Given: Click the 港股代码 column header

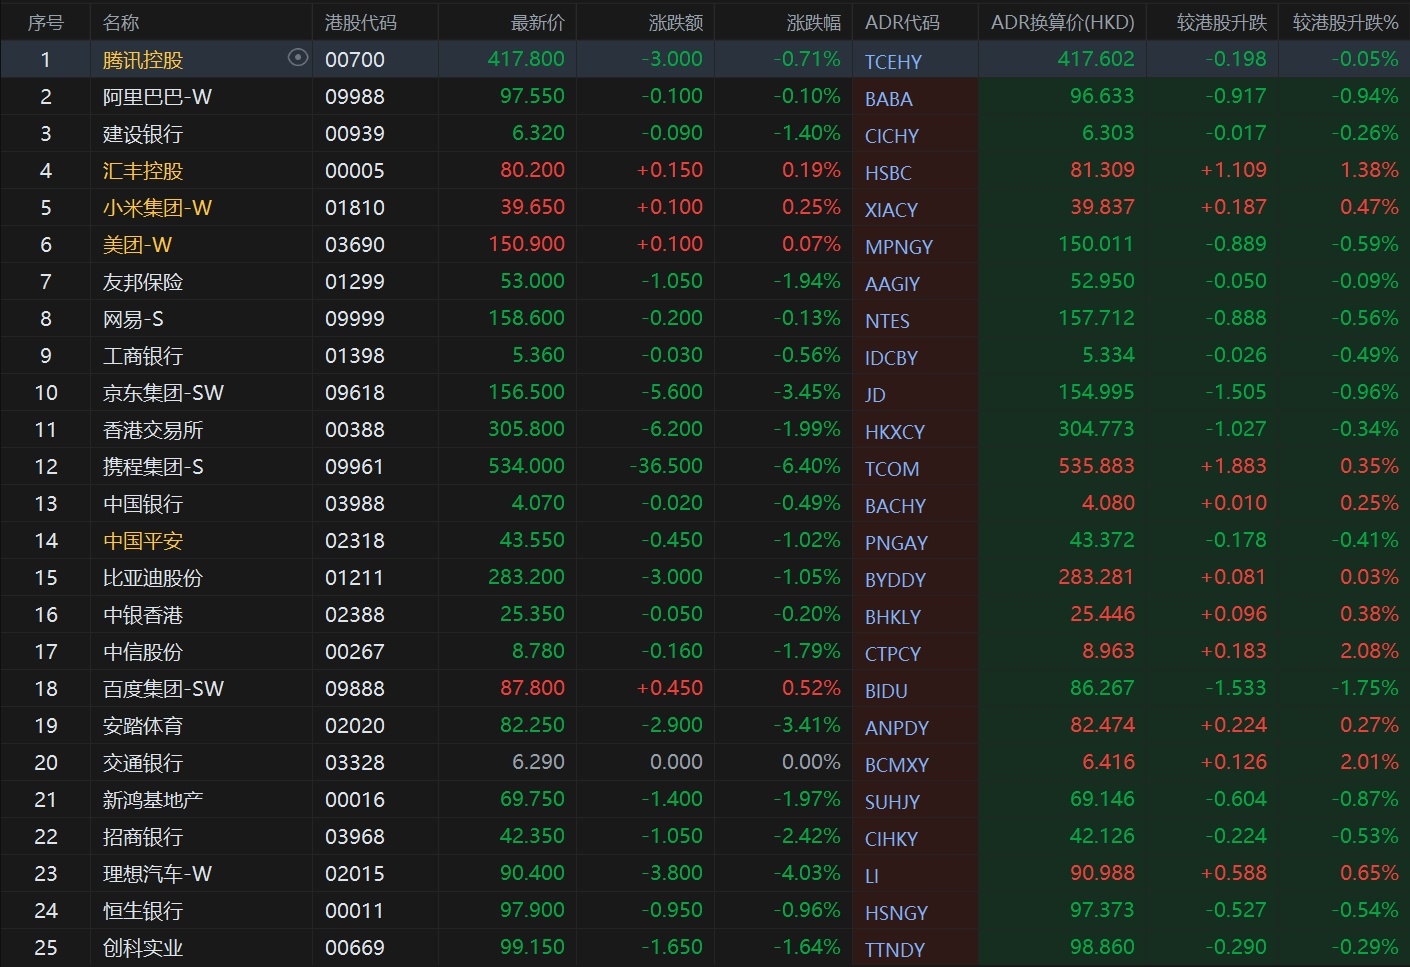Looking at the screenshot, I should [360, 22].
